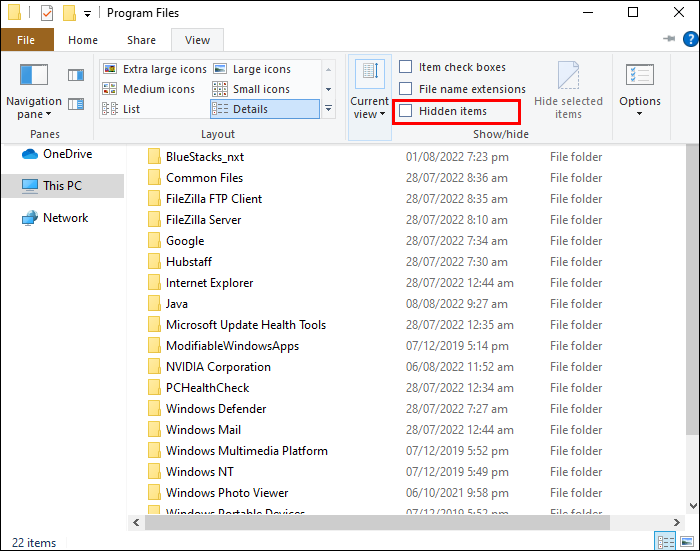Click File folder type in Google row
The height and width of the screenshot is (551, 700).
tap(576, 241)
